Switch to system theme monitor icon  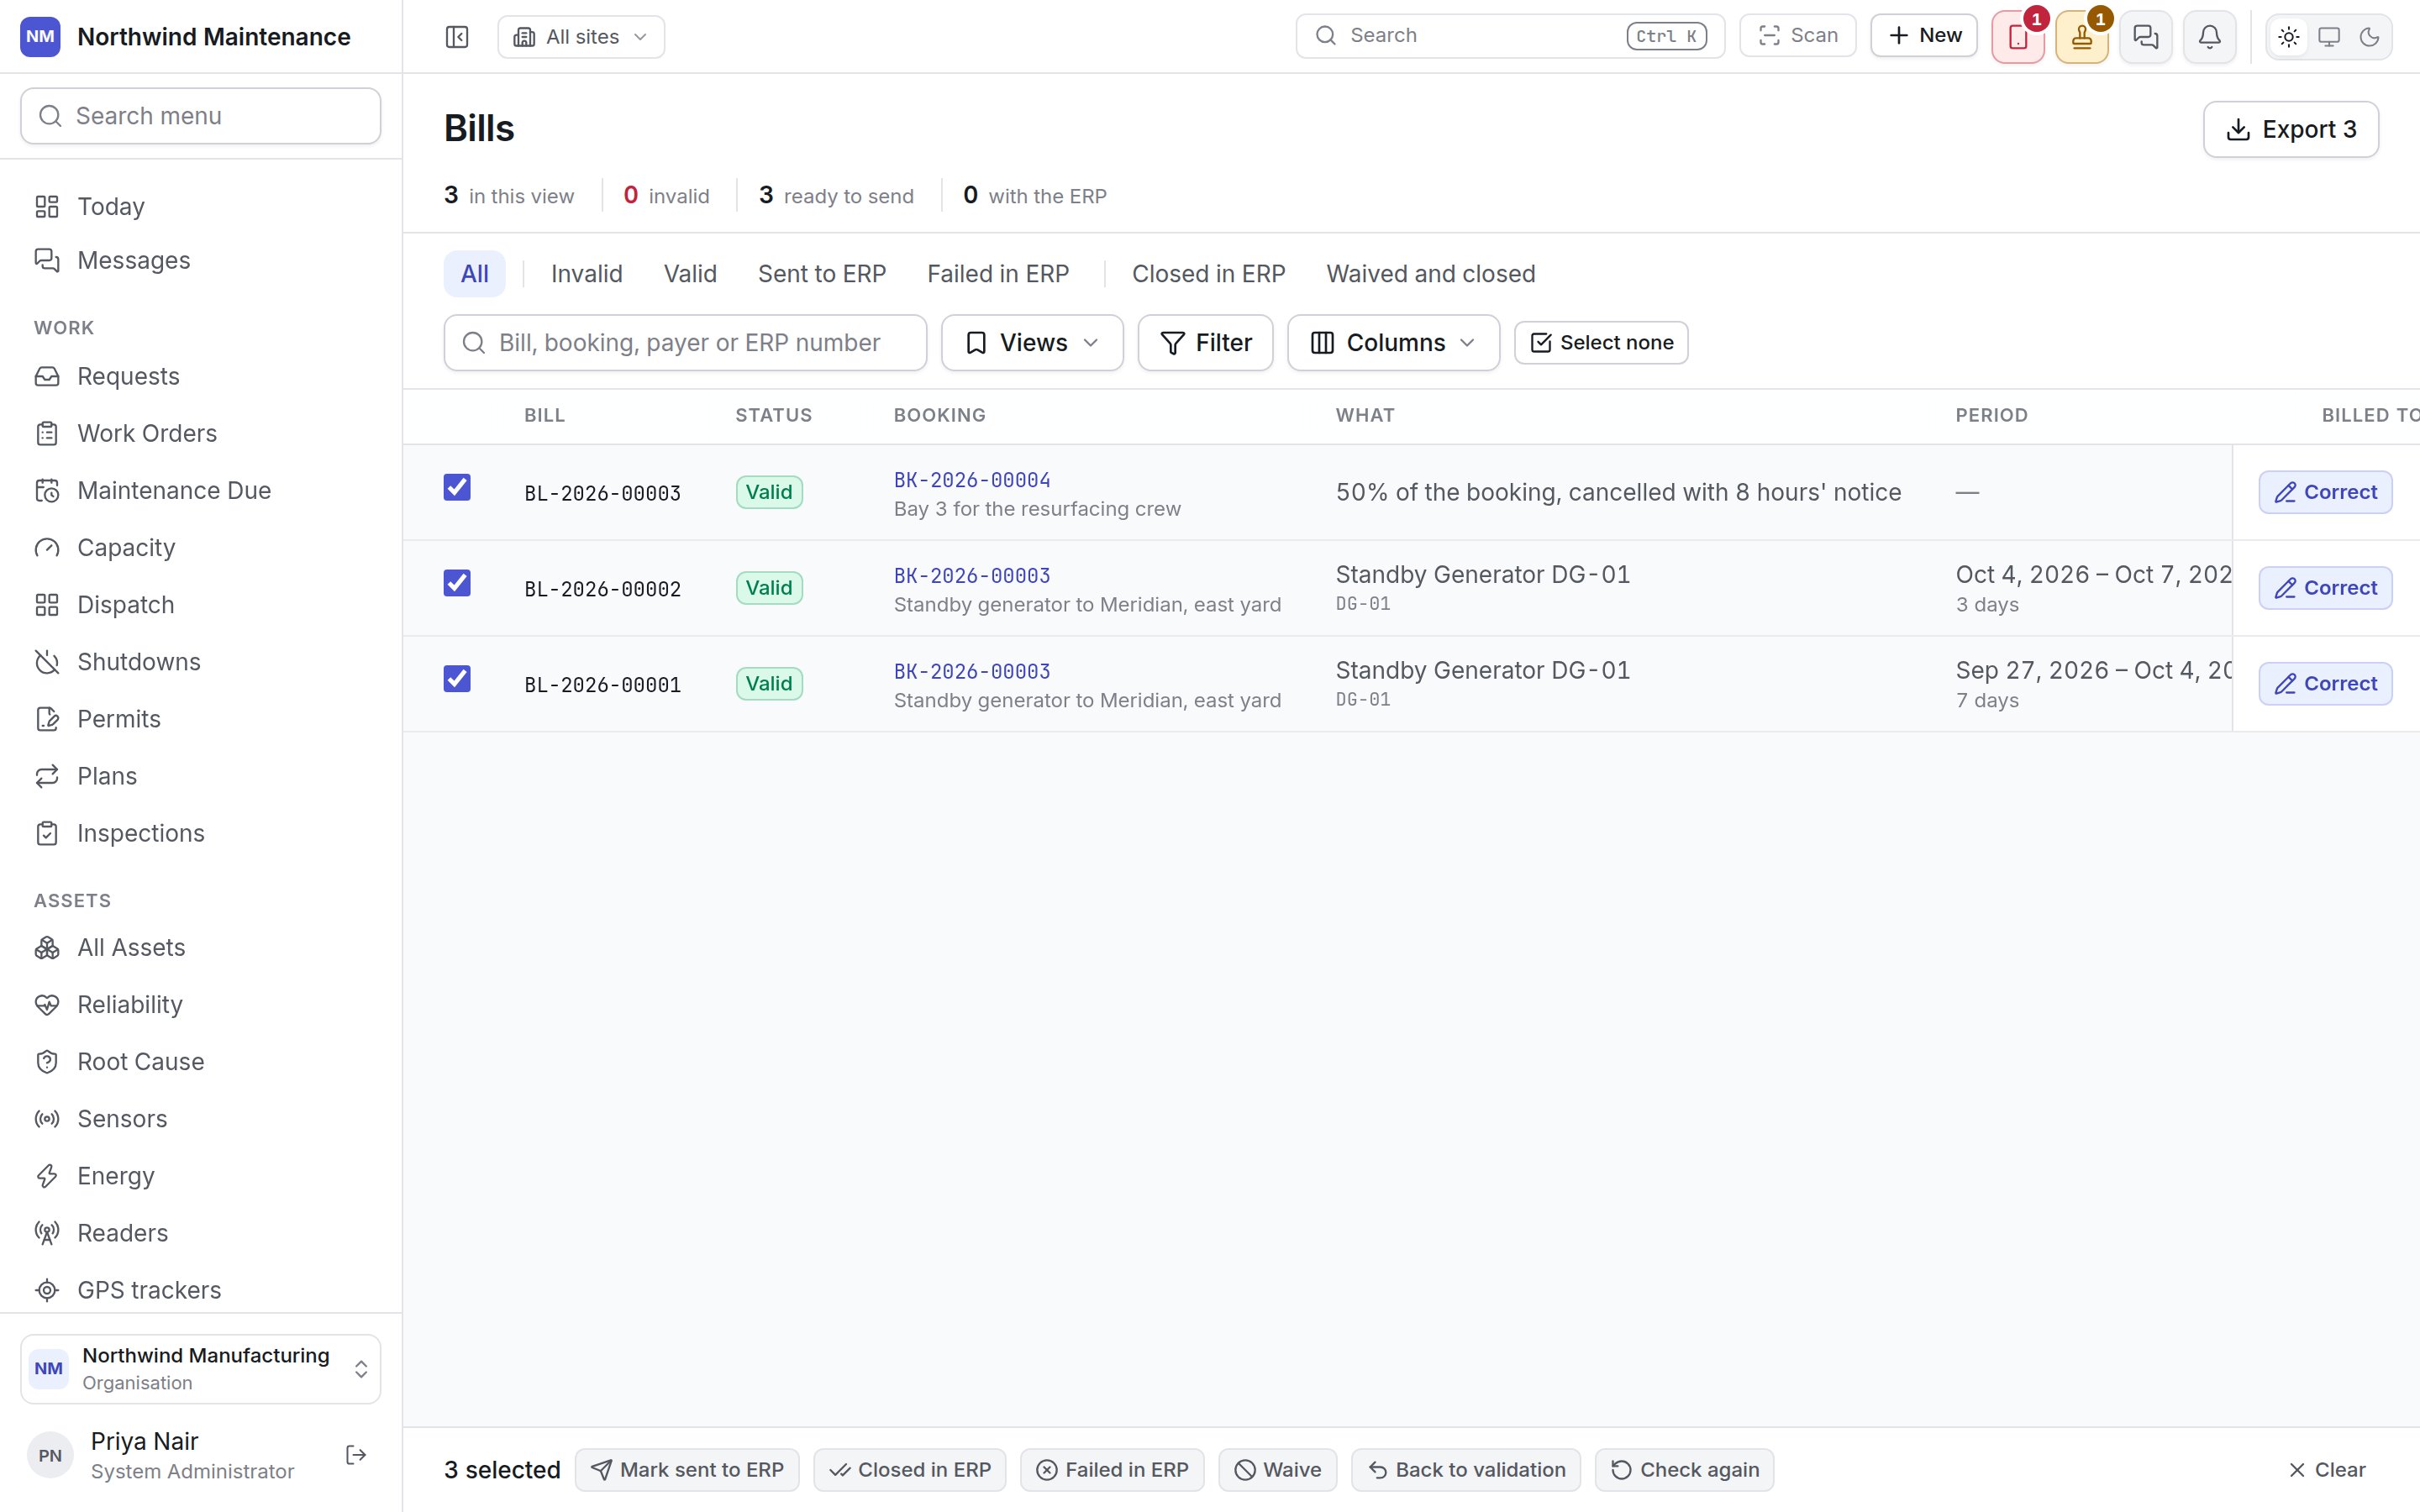[x=2329, y=37]
